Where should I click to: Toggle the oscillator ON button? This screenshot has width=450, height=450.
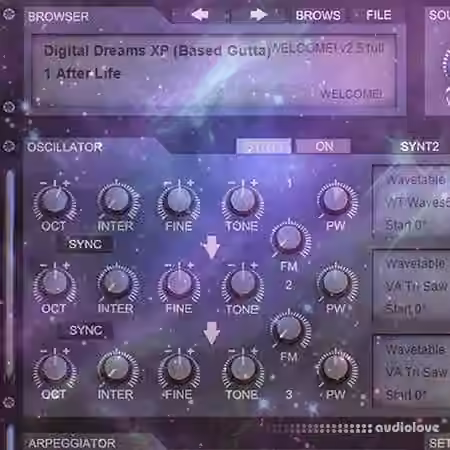(323, 146)
